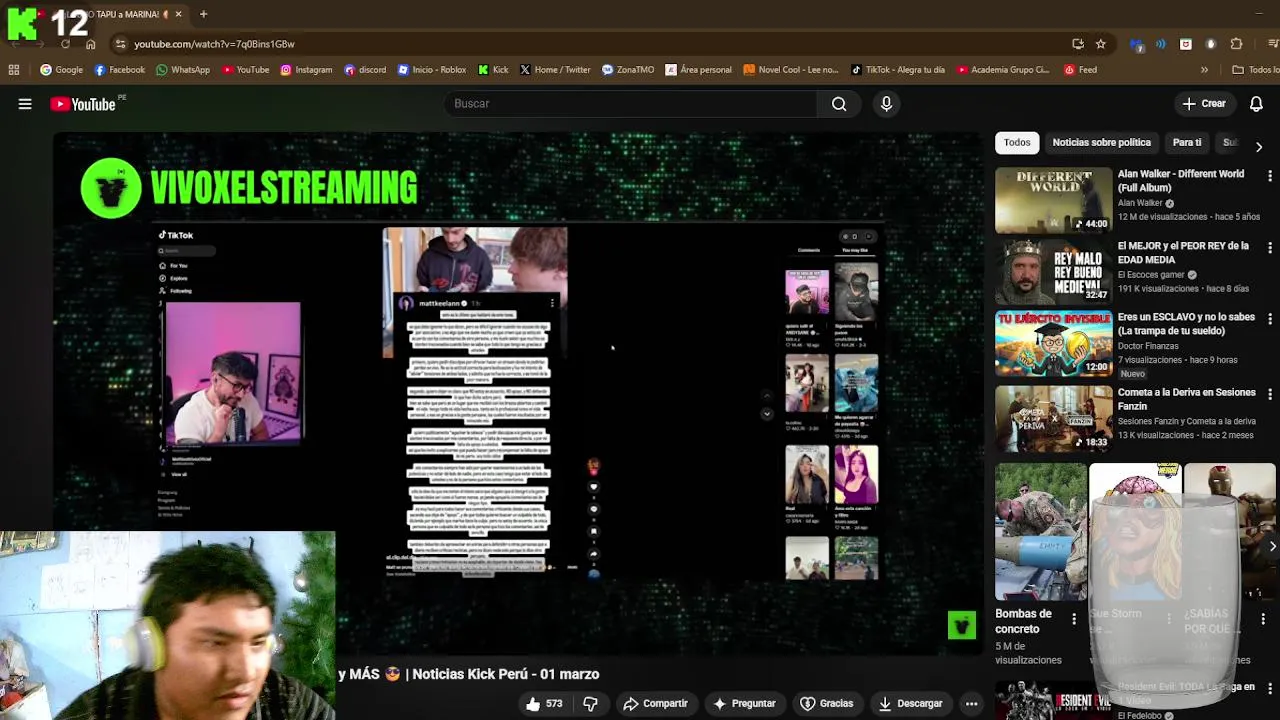Image resolution: width=1280 pixels, height=720 pixels.
Task: Start voice search with the microphone
Action: pyautogui.click(x=886, y=104)
